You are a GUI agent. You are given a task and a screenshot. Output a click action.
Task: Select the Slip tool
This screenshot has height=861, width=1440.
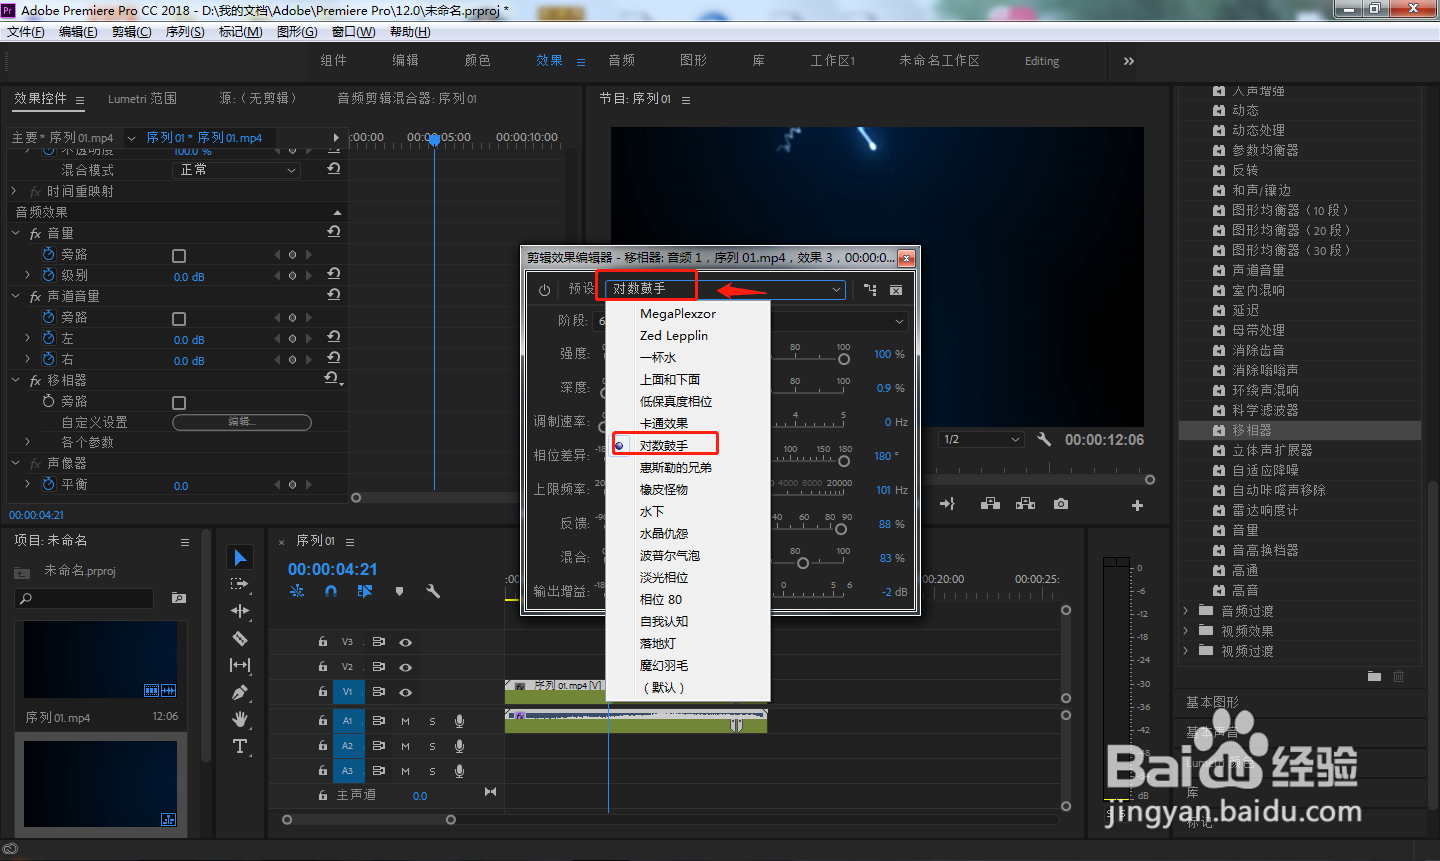(x=240, y=665)
